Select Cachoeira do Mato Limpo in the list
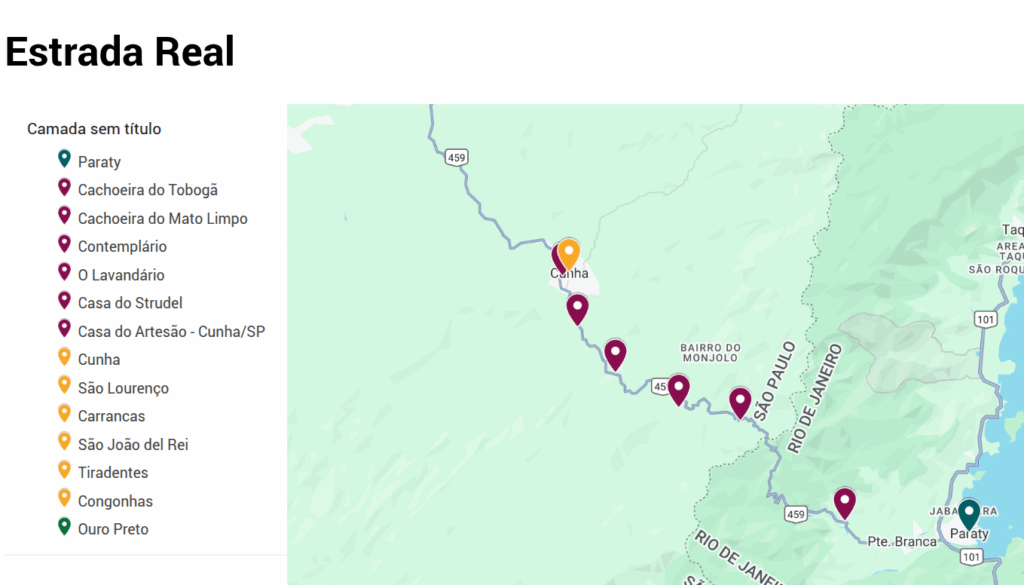The width and height of the screenshot is (1024, 585). coord(163,218)
